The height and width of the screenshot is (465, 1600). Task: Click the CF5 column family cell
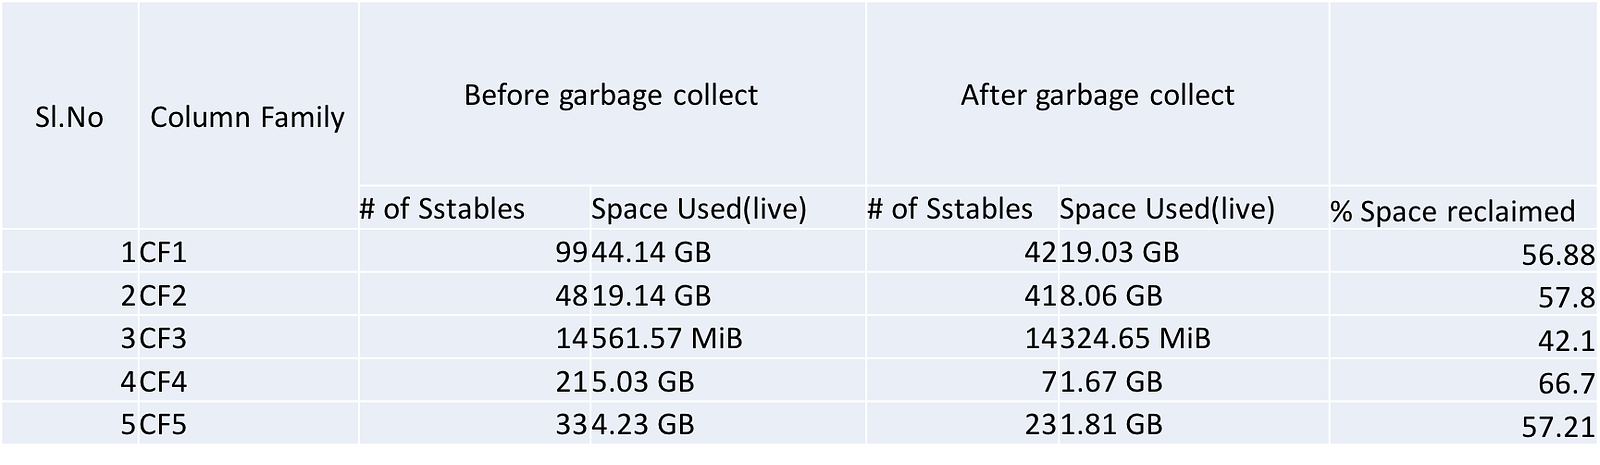(163, 425)
